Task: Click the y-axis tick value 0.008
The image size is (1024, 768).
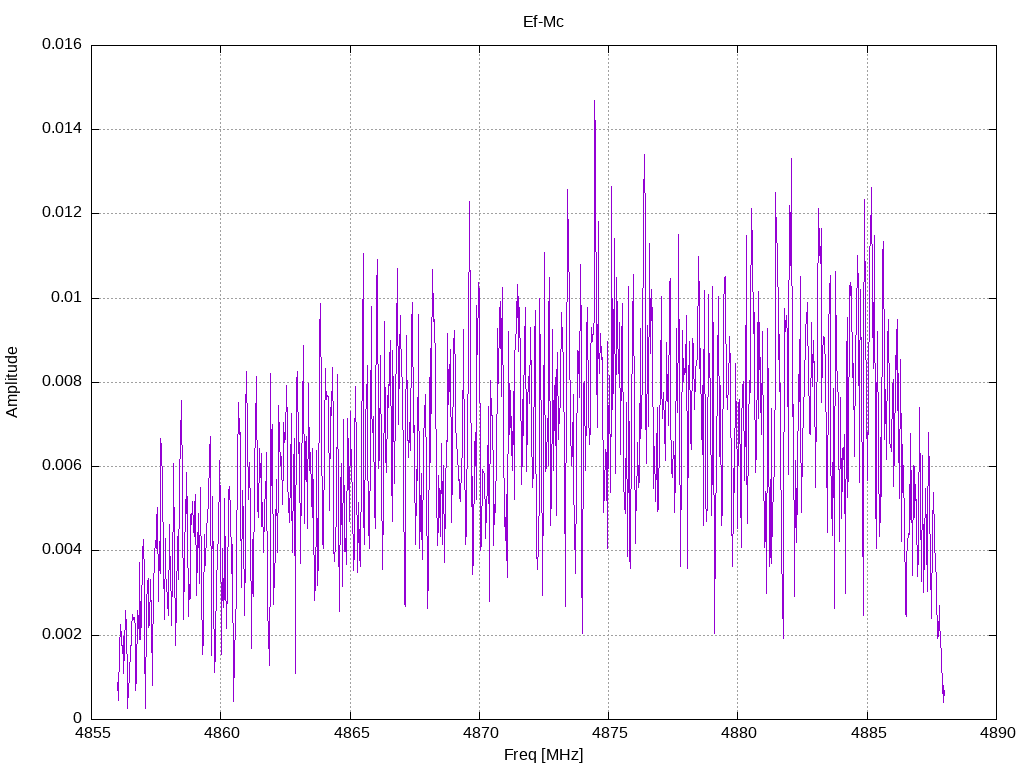Action: pos(62,382)
